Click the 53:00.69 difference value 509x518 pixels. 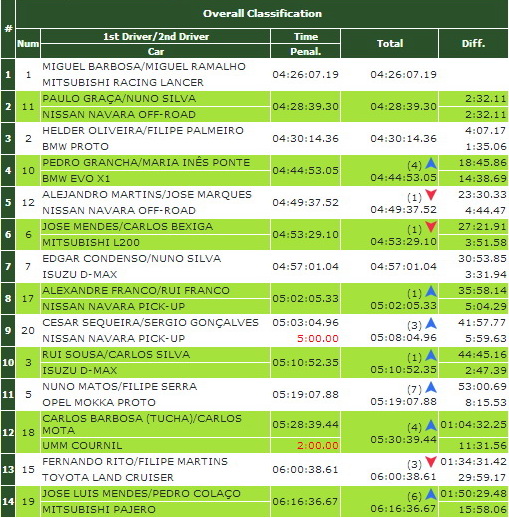tap(482, 386)
